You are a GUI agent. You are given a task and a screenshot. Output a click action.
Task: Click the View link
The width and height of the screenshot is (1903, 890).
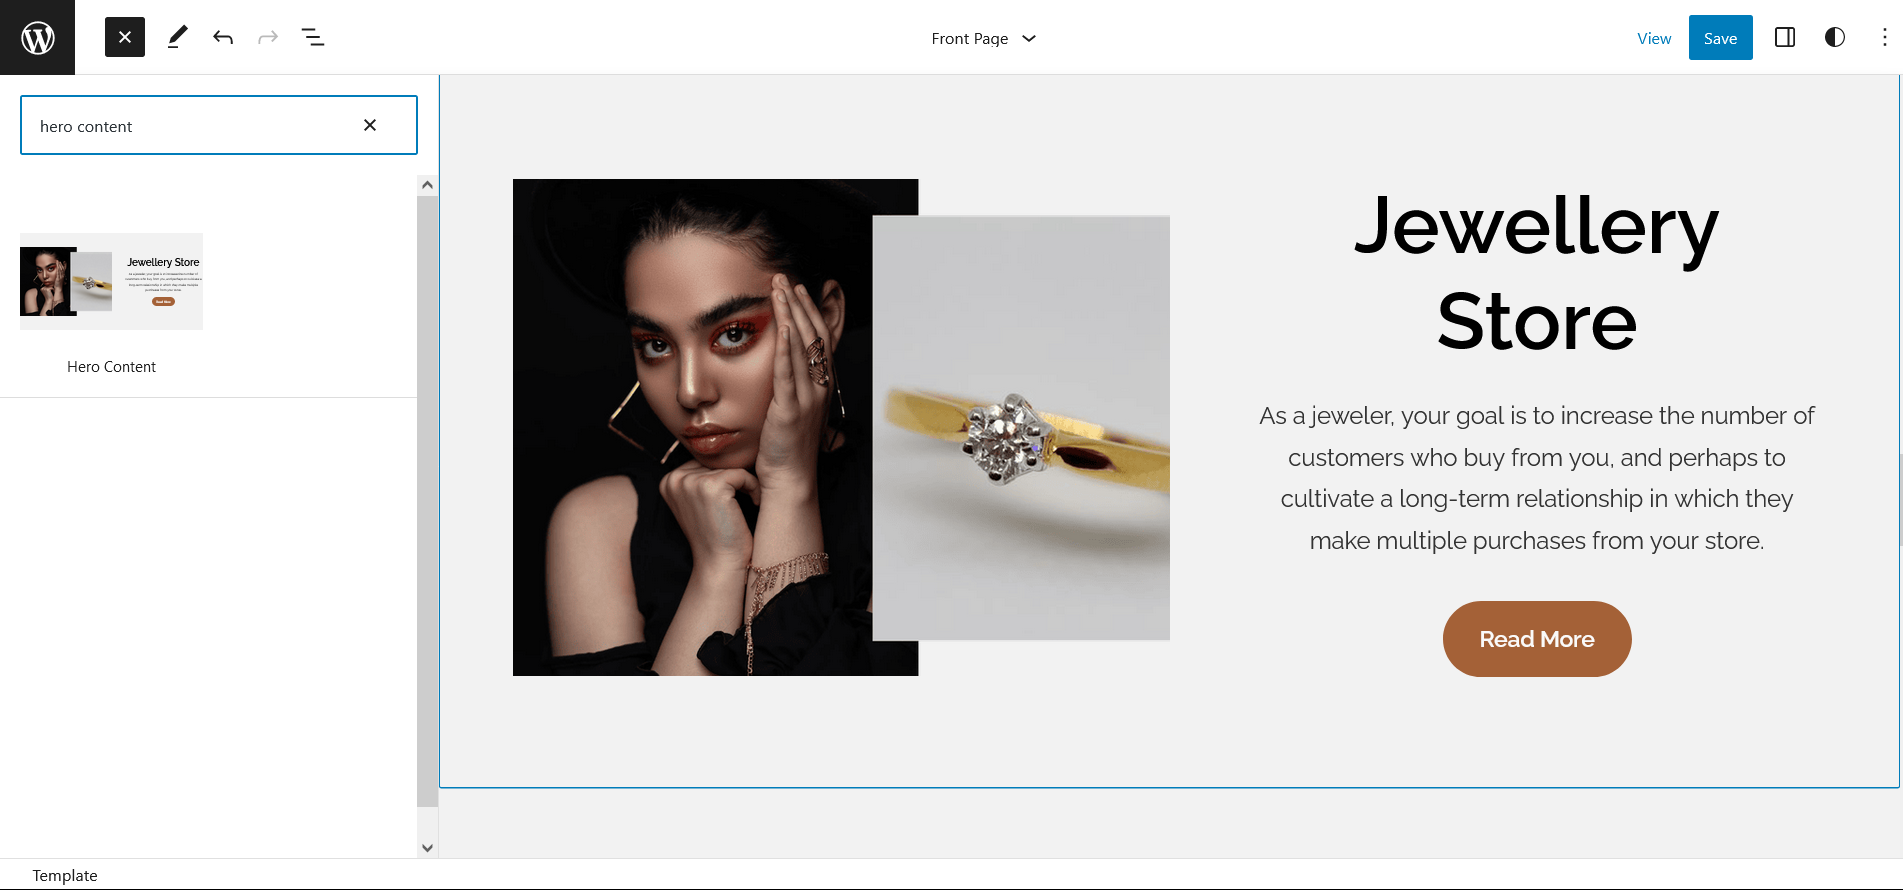(1653, 39)
